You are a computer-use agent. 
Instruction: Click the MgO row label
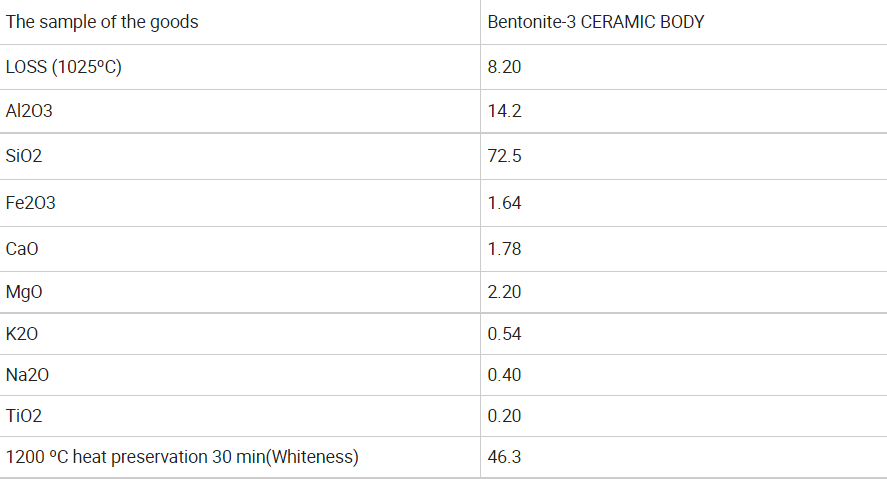pos(25,292)
